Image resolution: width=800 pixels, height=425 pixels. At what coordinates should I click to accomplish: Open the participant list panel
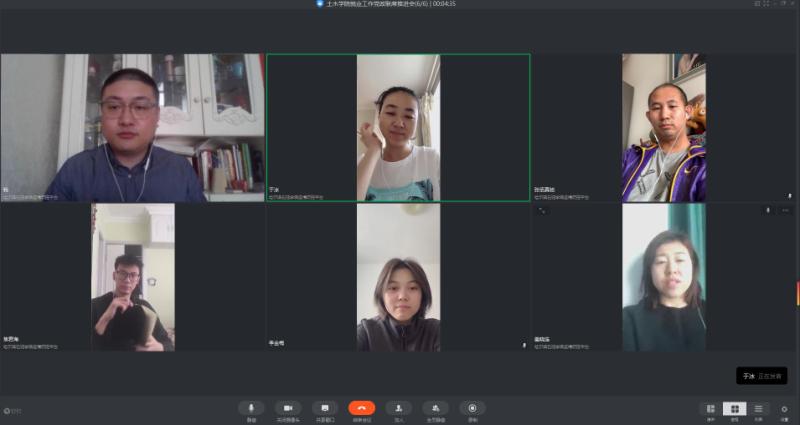point(759,408)
